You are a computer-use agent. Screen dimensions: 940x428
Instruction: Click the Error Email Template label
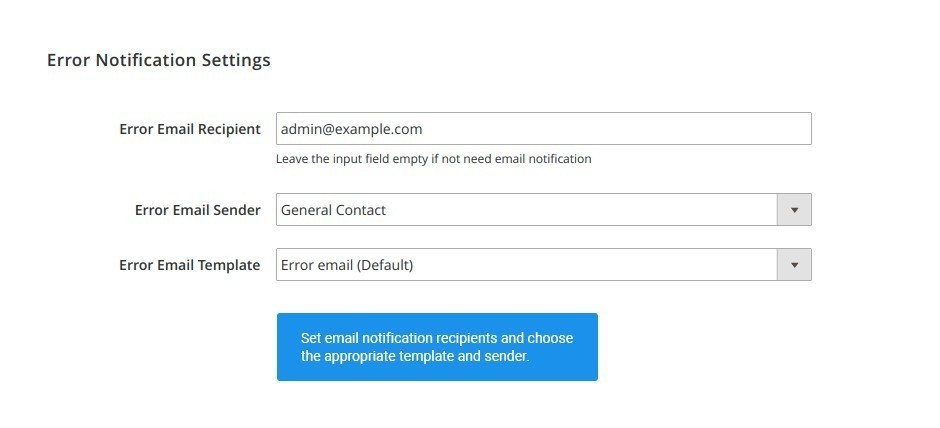[189, 265]
